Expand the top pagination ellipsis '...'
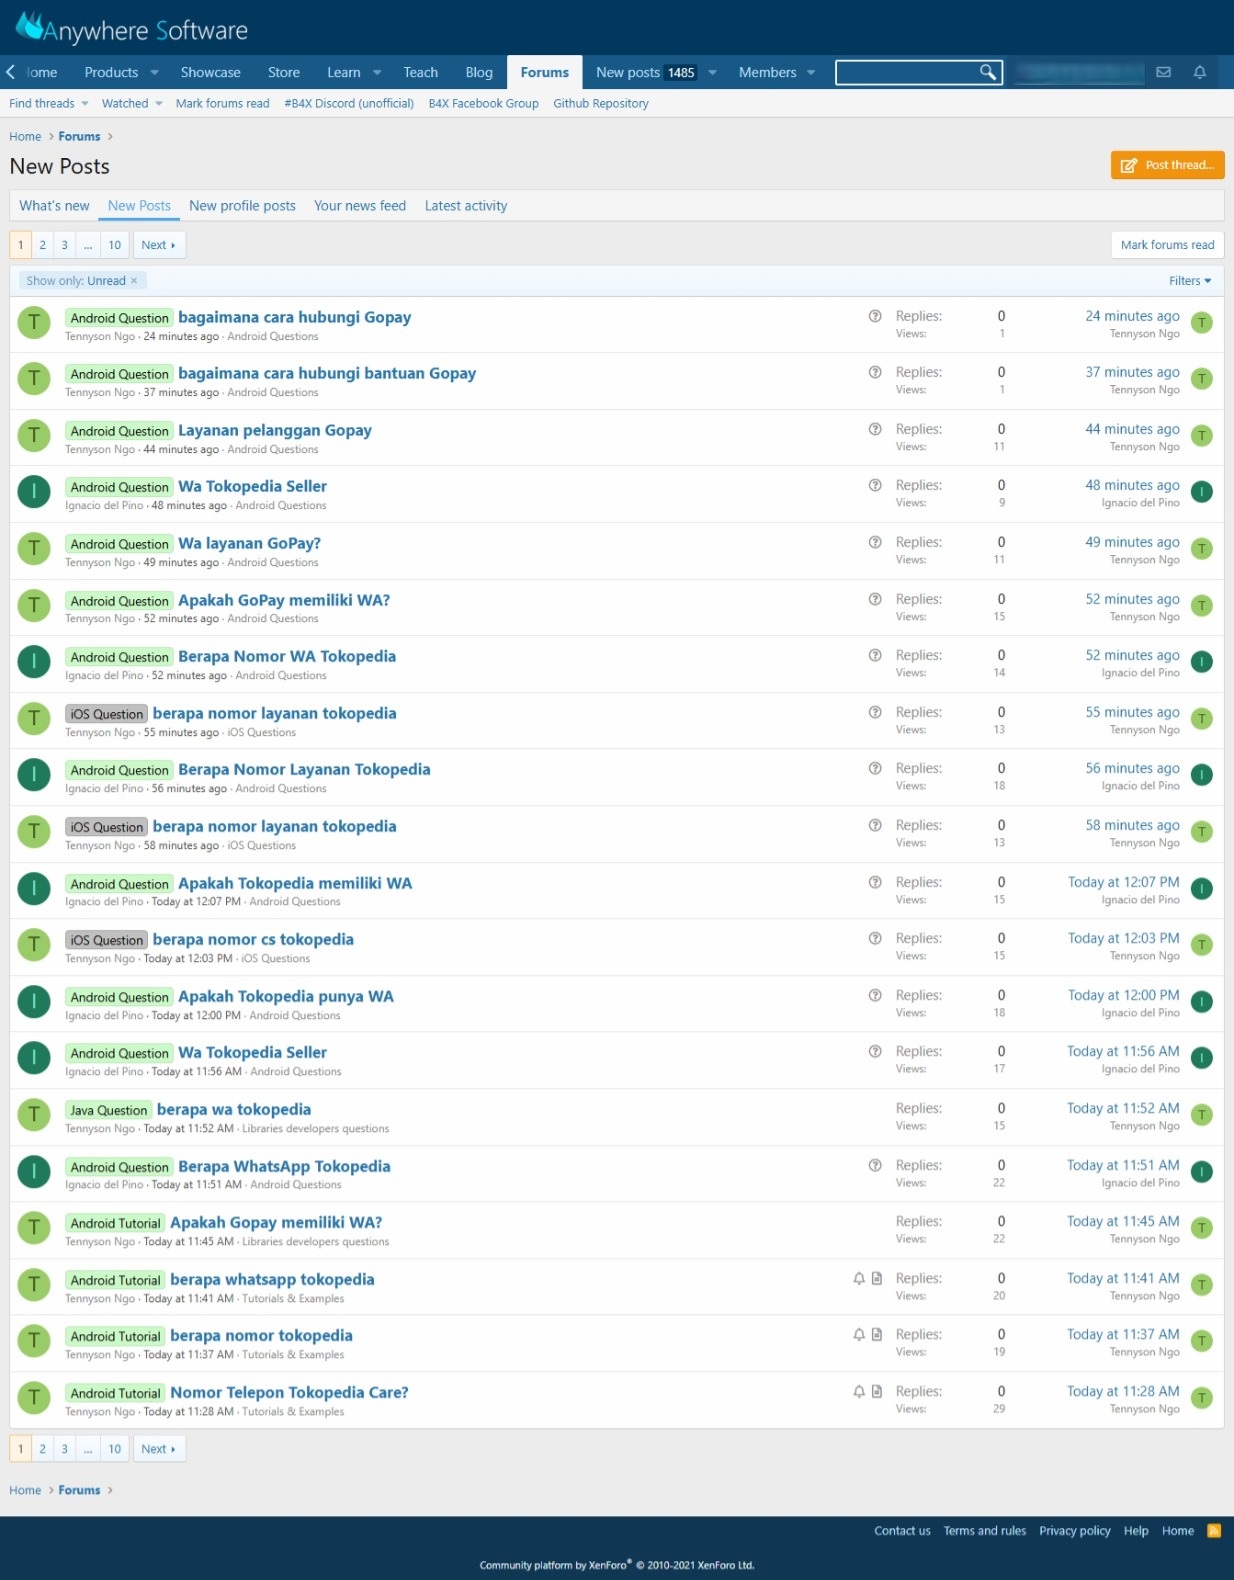Image resolution: width=1234 pixels, height=1580 pixels. (x=88, y=245)
